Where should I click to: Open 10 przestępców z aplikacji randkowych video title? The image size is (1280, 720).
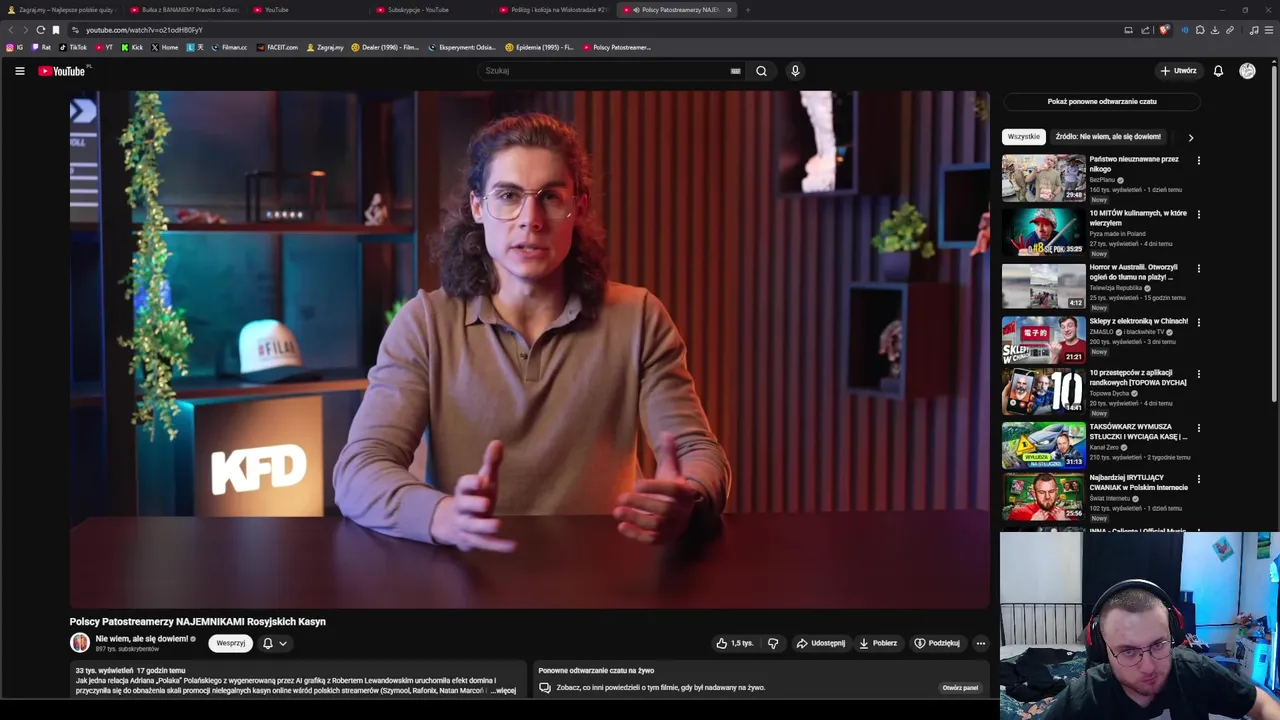point(1138,378)
